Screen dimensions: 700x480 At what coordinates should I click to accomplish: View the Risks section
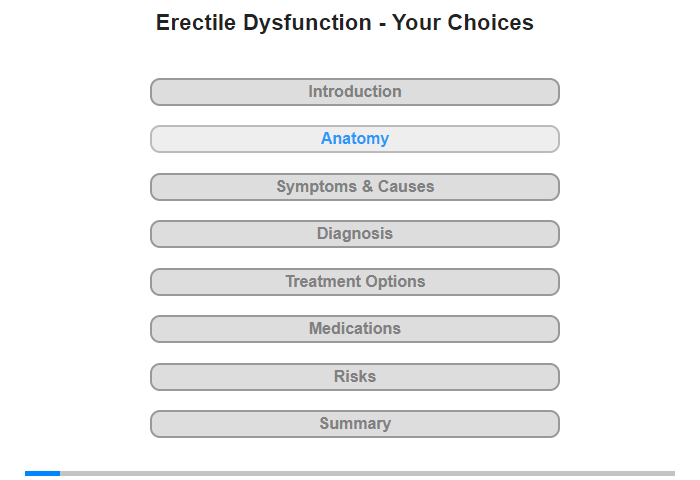354,377
